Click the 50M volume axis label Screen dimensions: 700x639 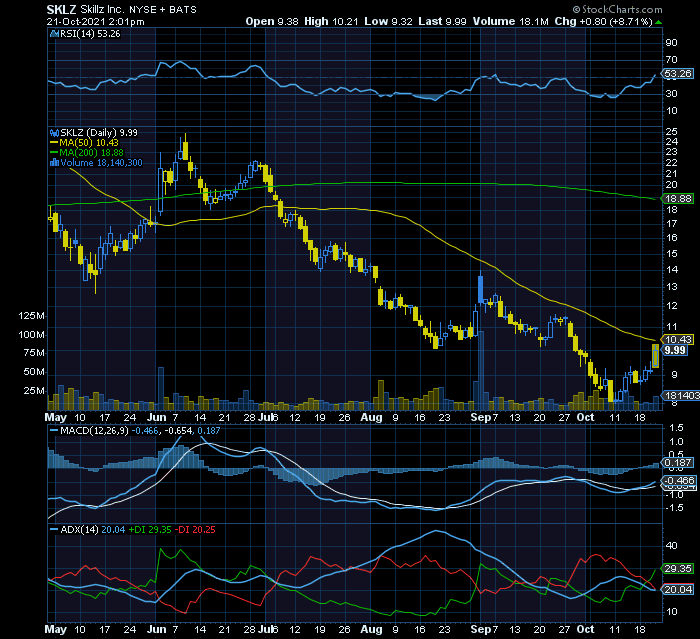pos(34,372)
